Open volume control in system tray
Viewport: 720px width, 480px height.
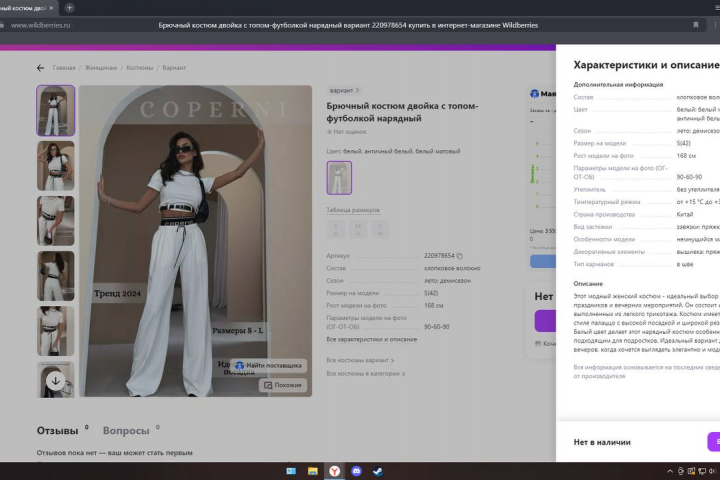(712, 471)
